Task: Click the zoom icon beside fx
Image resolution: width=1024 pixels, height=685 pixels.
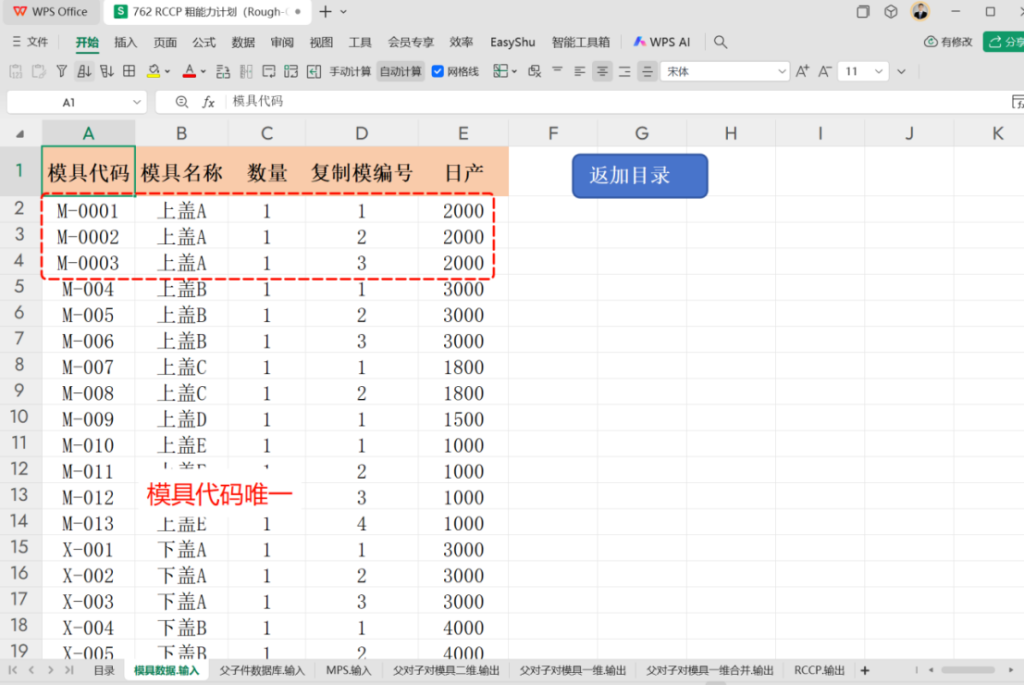Action: pos(182,101)
